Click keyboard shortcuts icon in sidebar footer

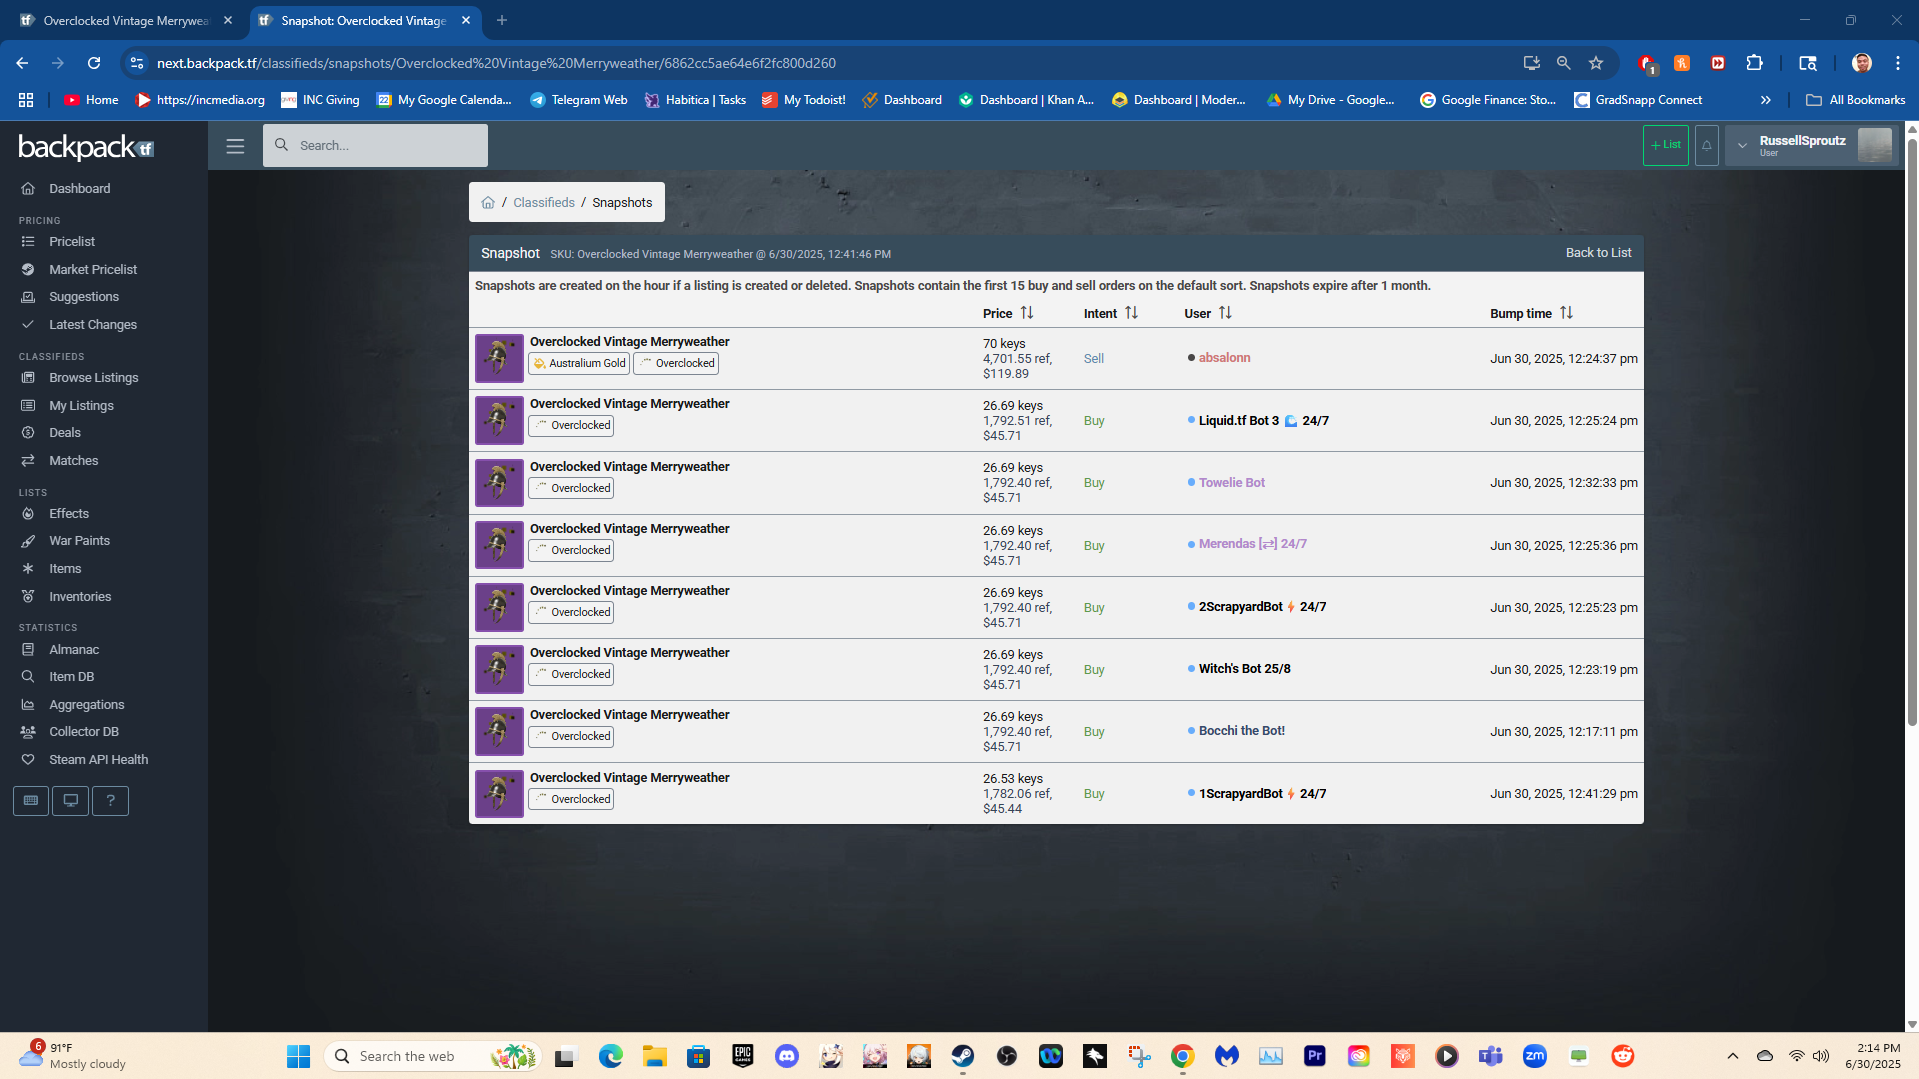point(31,801)
